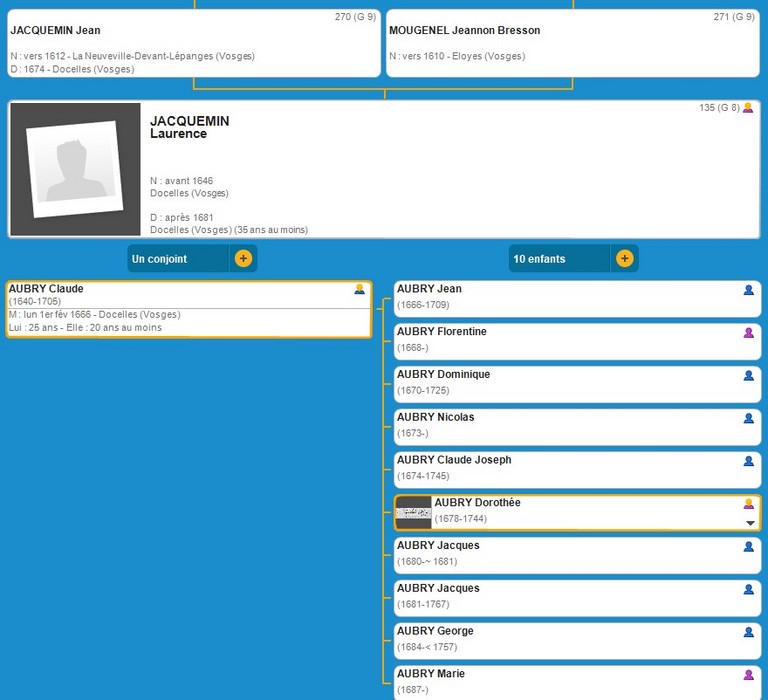Open the Un conjoint section button
Viewport: 768px width, 700px height.
click(178, 259)
